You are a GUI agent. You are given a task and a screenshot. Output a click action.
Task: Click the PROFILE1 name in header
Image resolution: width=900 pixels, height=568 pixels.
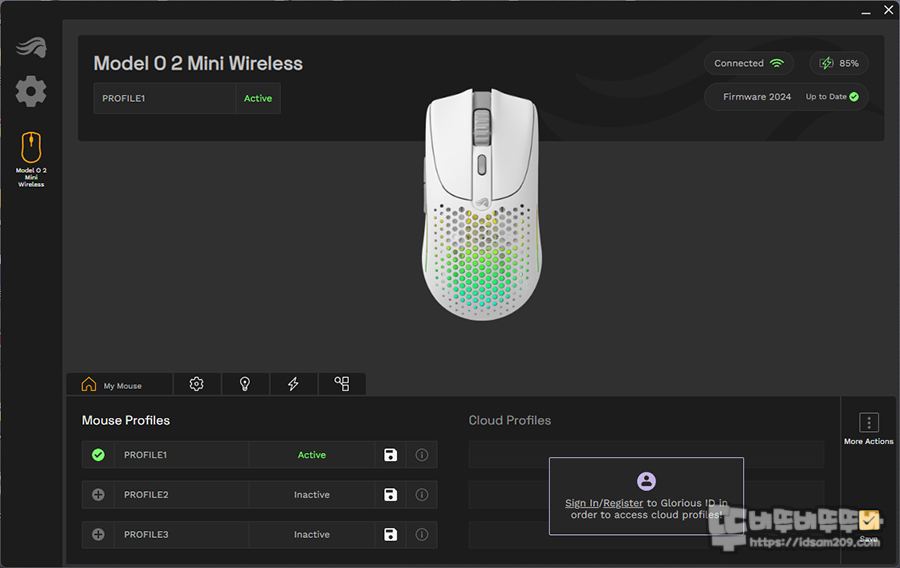pyautogui.click(x=124, y=98)
